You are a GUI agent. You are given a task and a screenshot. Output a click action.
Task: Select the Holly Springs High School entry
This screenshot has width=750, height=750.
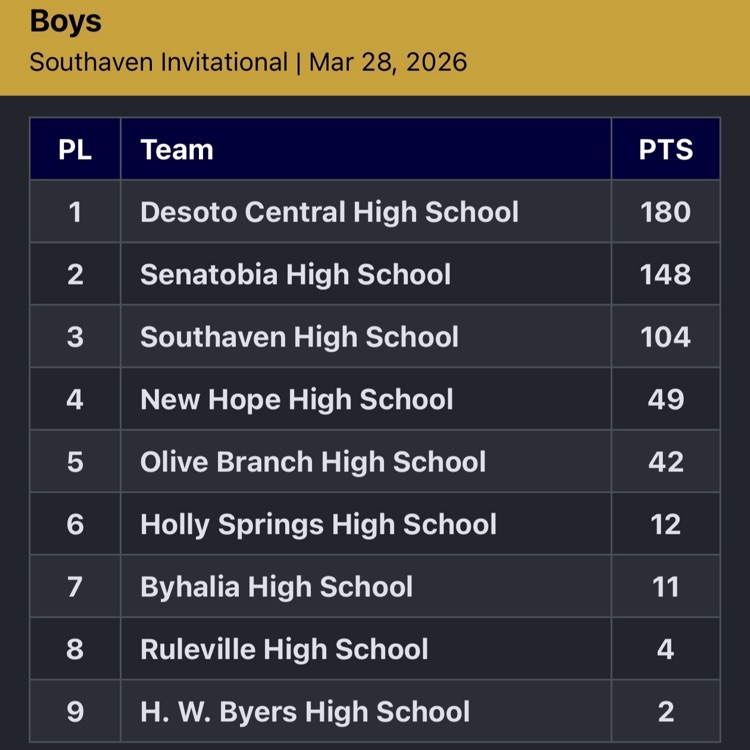point(318,524)
